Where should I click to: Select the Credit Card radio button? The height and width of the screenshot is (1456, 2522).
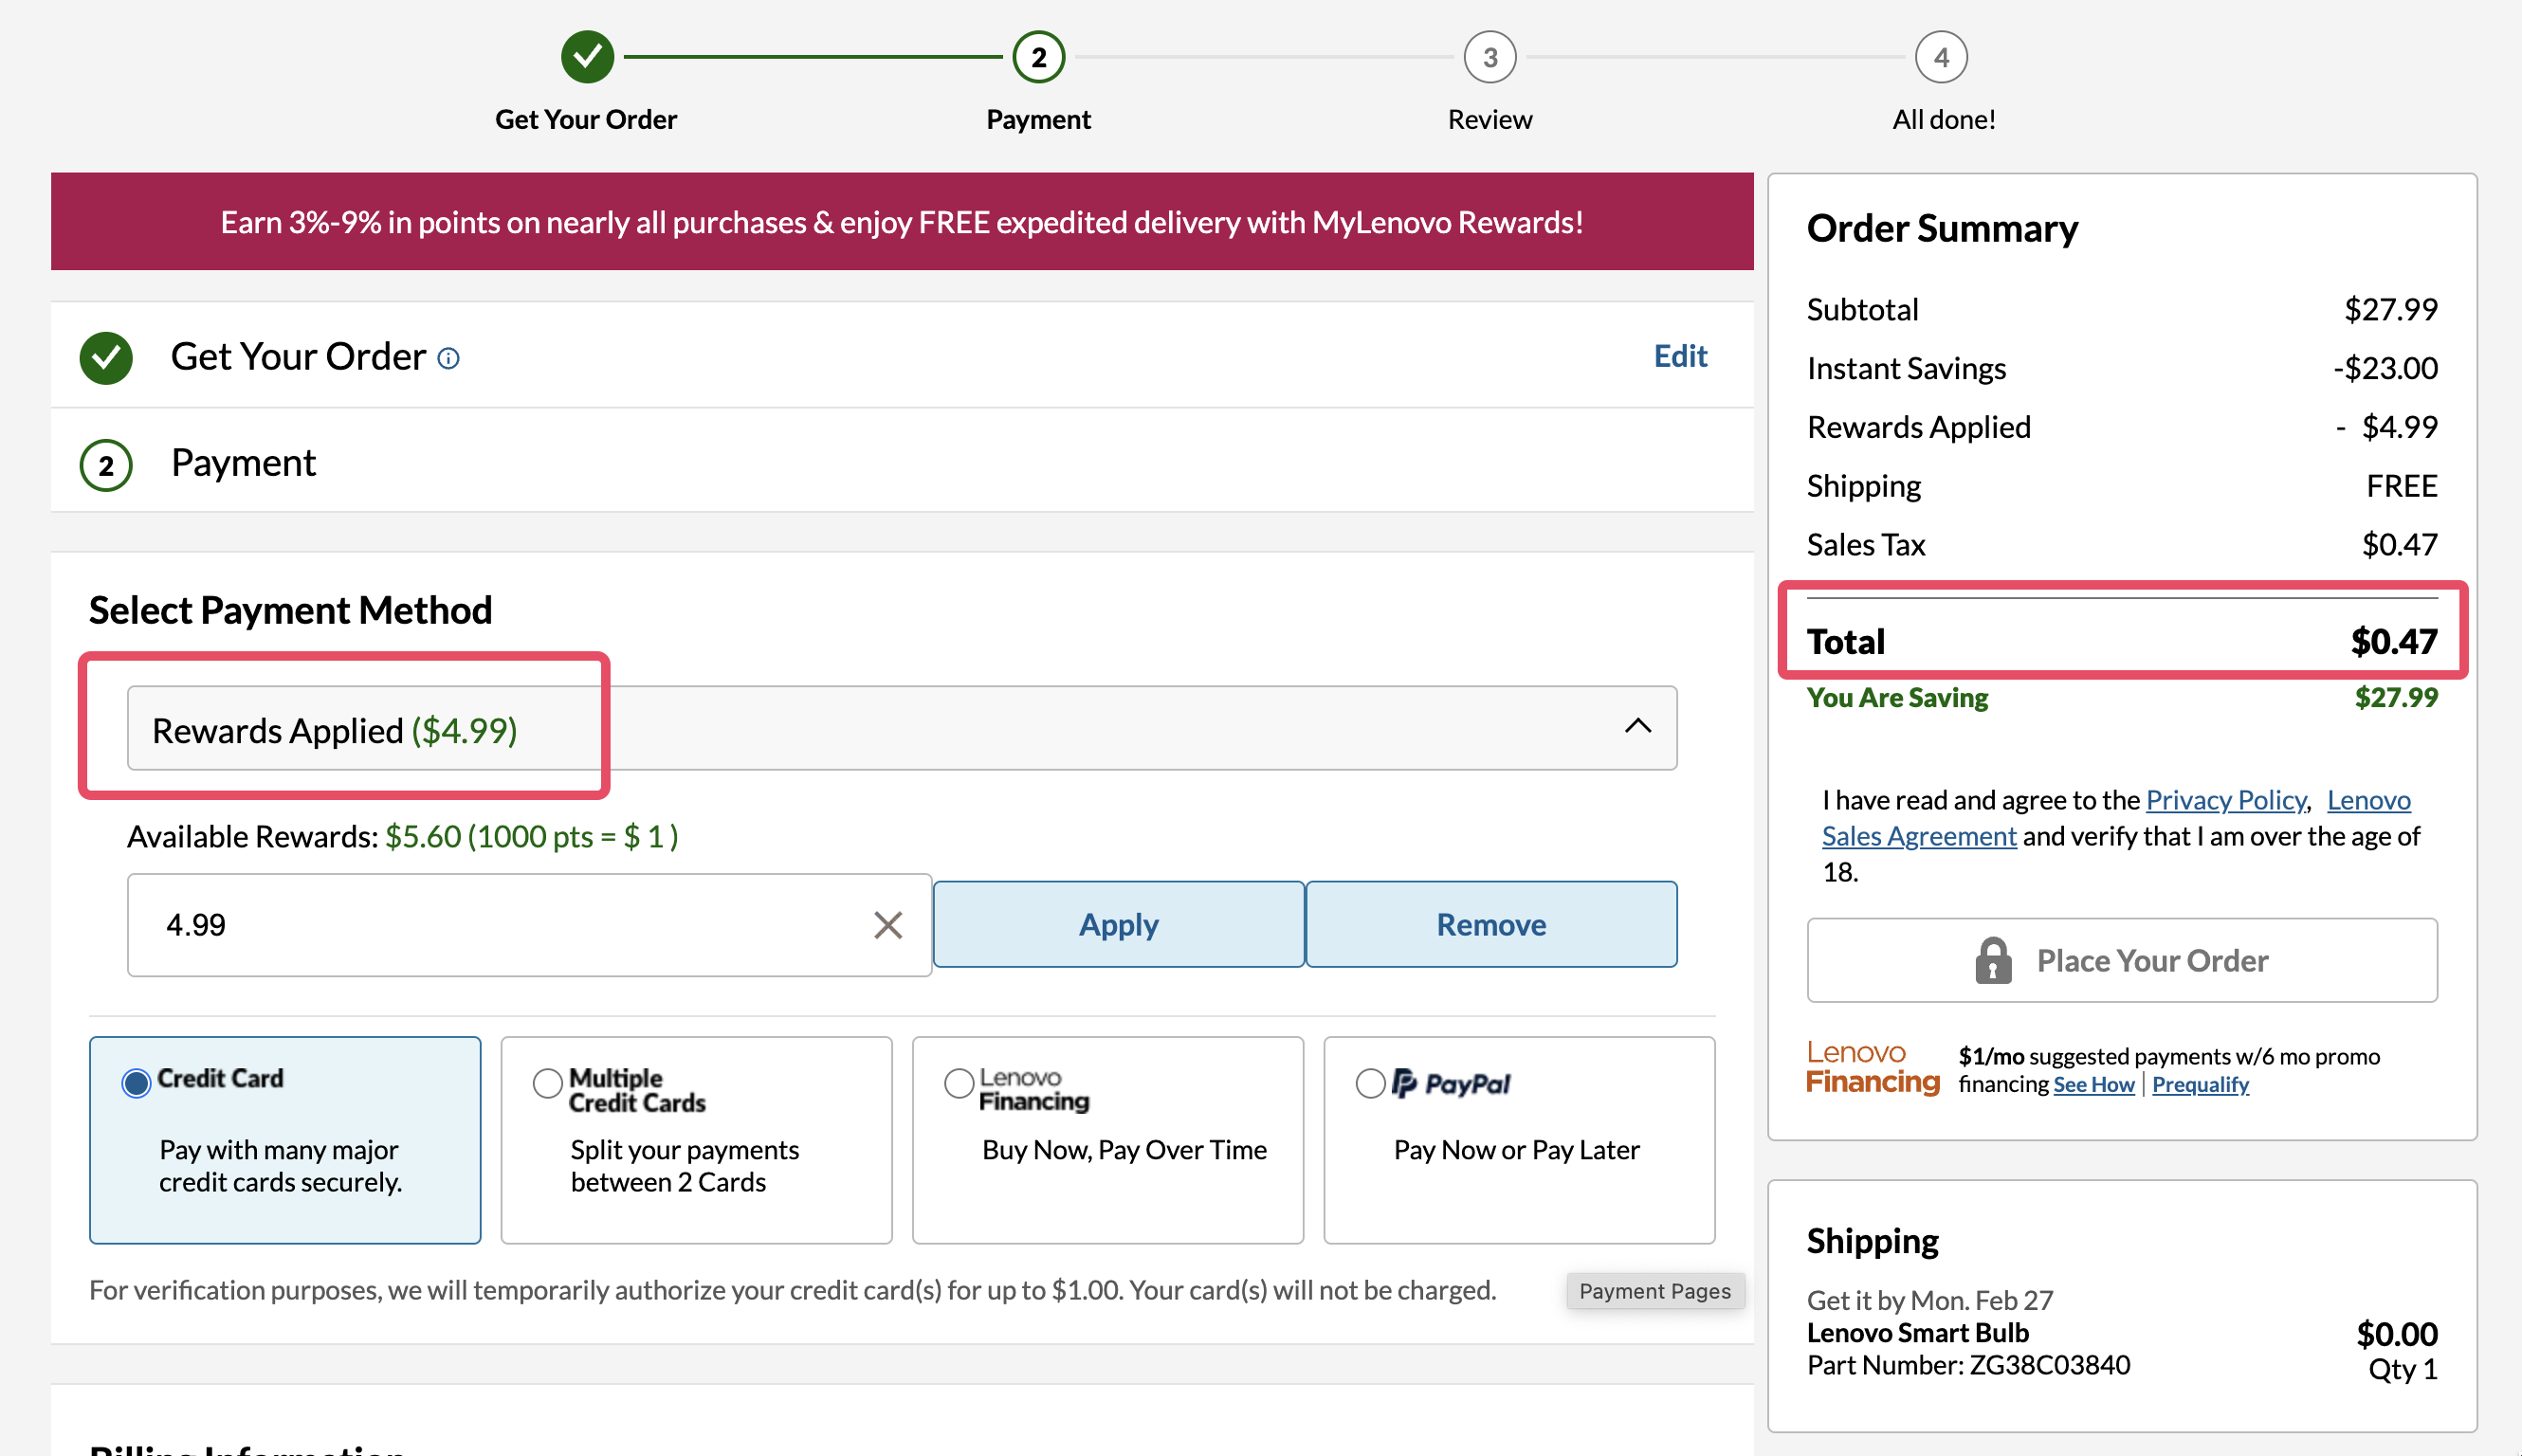click(136, 1082)
